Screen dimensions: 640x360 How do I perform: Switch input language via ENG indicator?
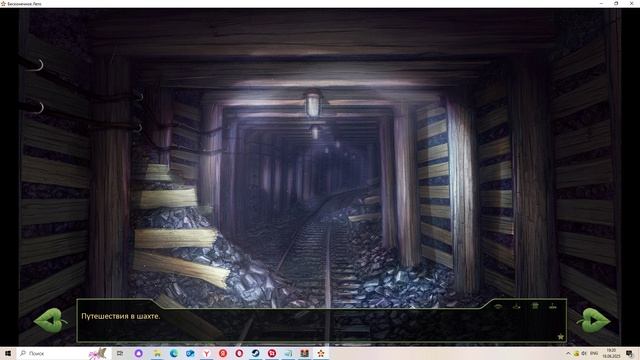click(594, 353)
